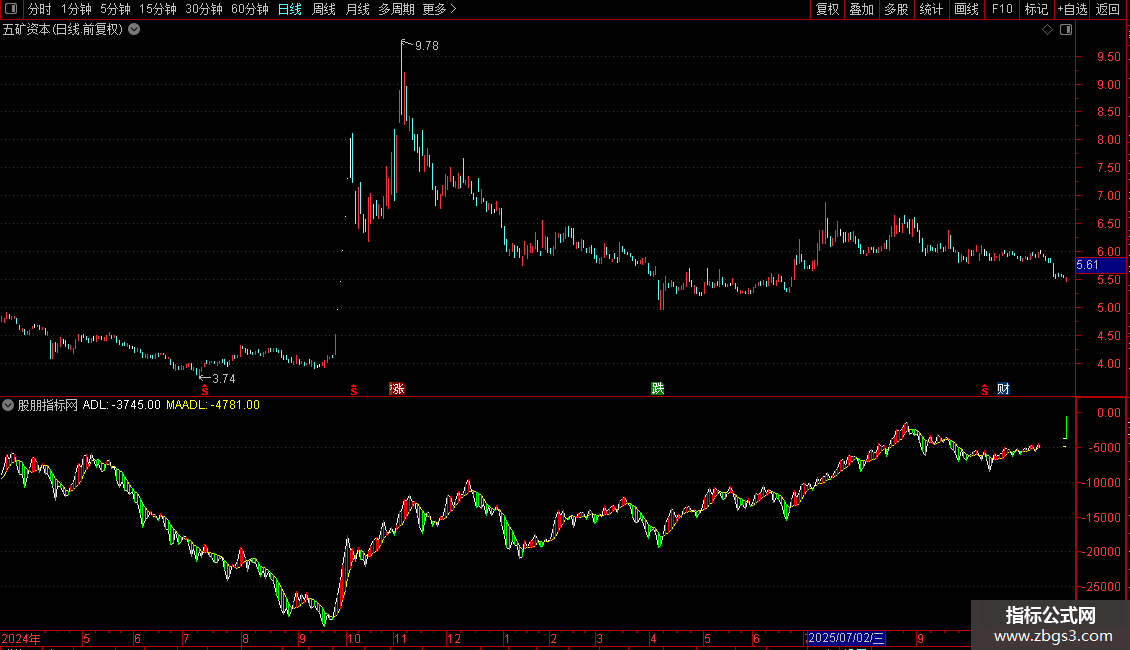The height and width of the screenshot is (650, 1130).
Task: Click the 2025/07/02/三 date marker
Action: tap(846, 638)
